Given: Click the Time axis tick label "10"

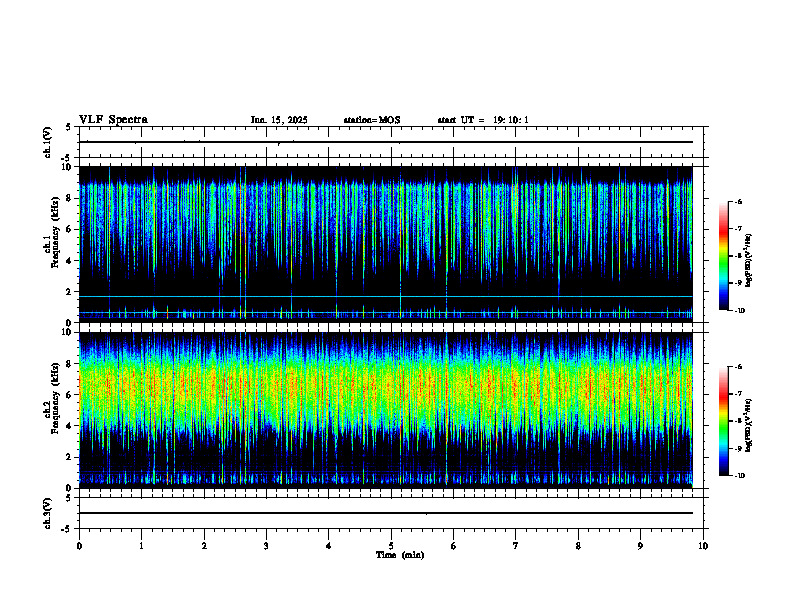Looking at the screenshot, I should (x=703, y=546).
